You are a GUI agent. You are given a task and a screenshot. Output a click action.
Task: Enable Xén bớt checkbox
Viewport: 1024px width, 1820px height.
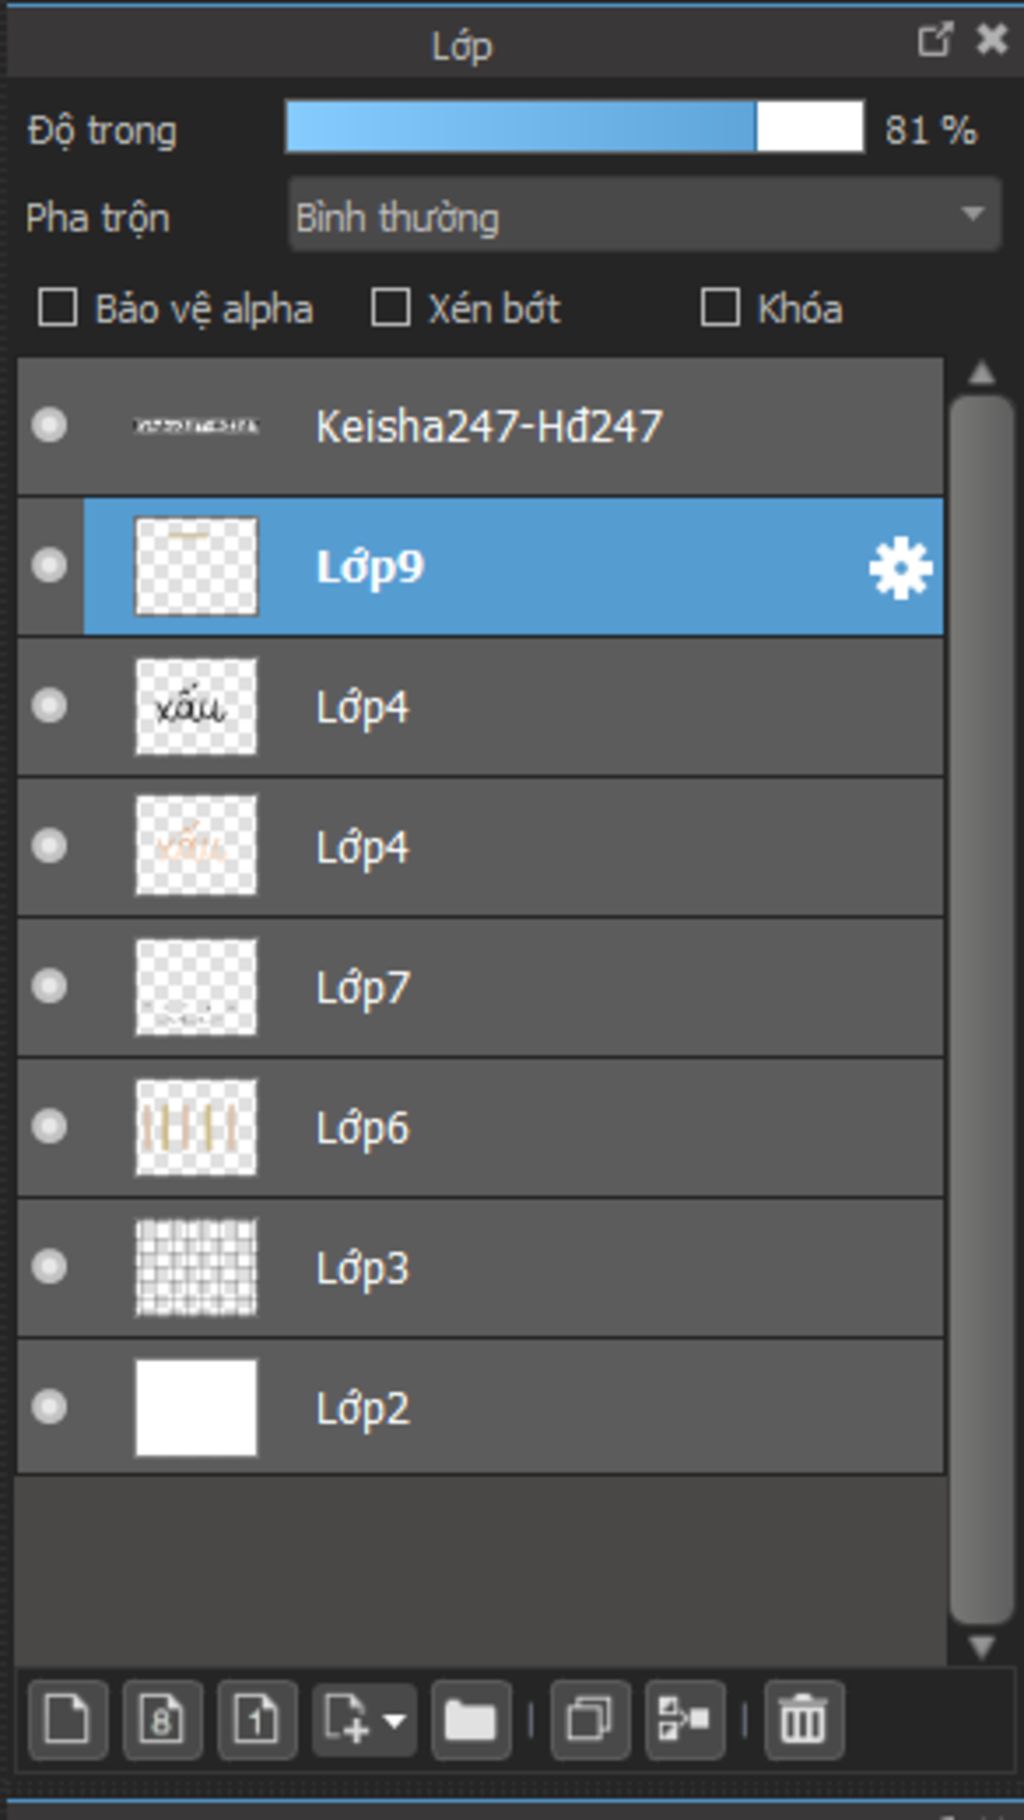(x=390, y=308)
